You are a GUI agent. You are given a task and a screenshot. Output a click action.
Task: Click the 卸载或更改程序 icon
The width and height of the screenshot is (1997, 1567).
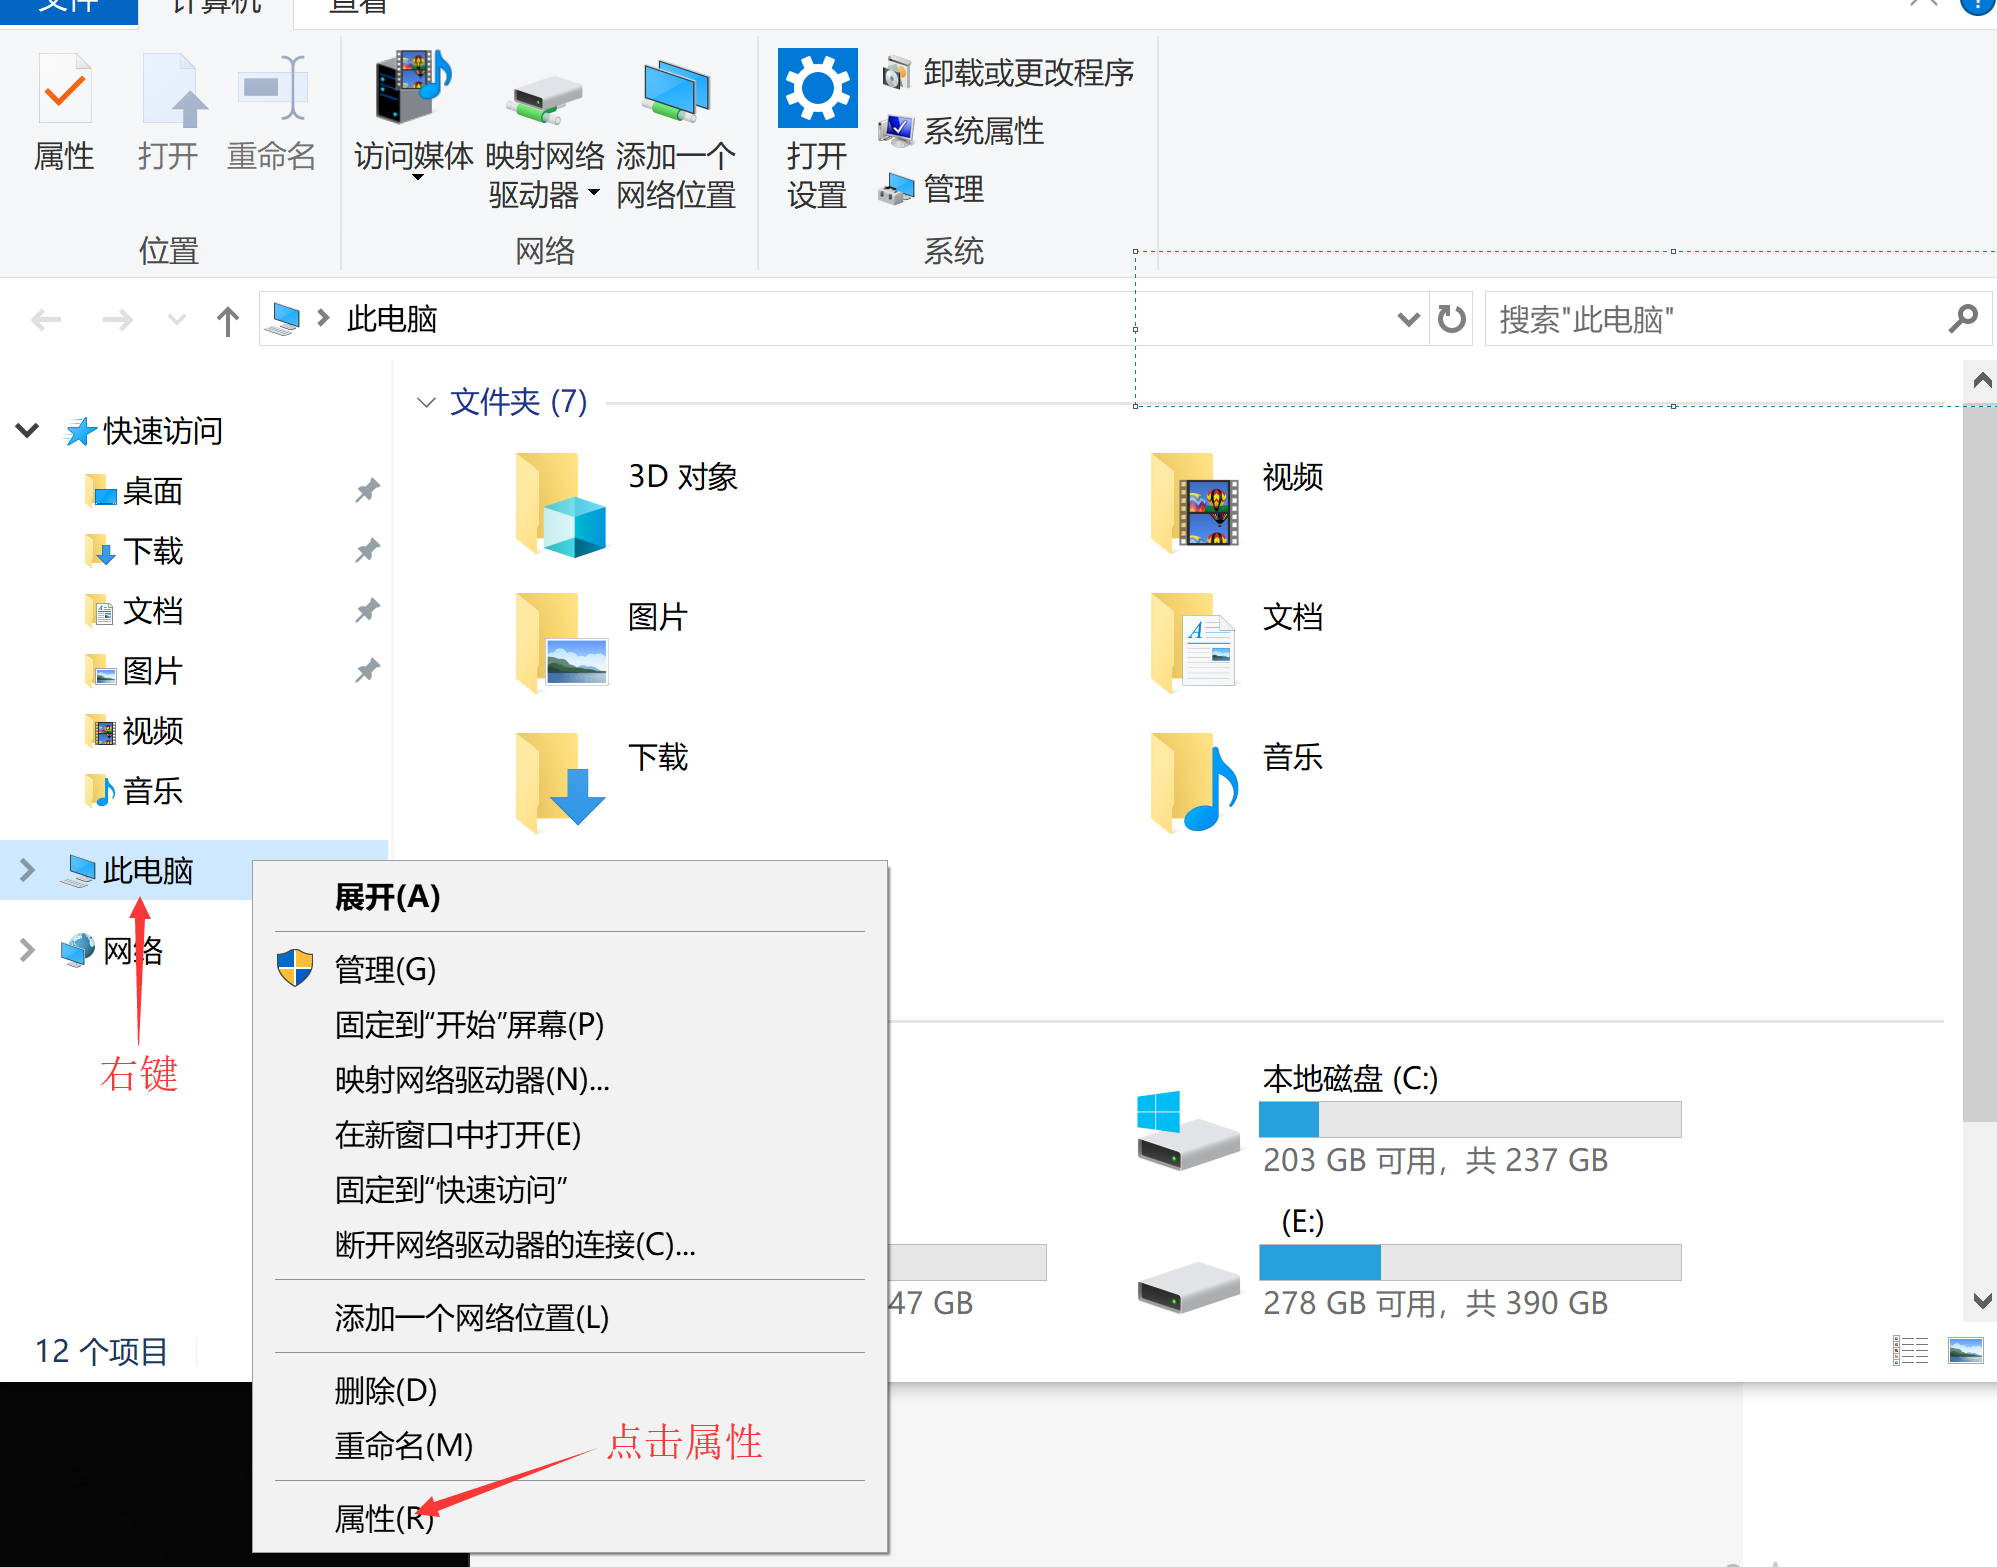pos(897,72)
